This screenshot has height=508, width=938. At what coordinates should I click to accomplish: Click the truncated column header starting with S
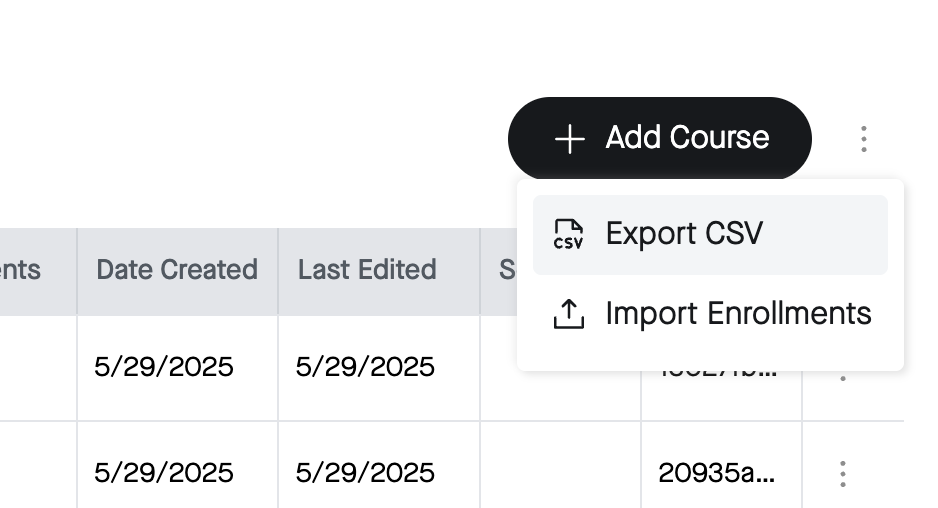coord(507,270)
